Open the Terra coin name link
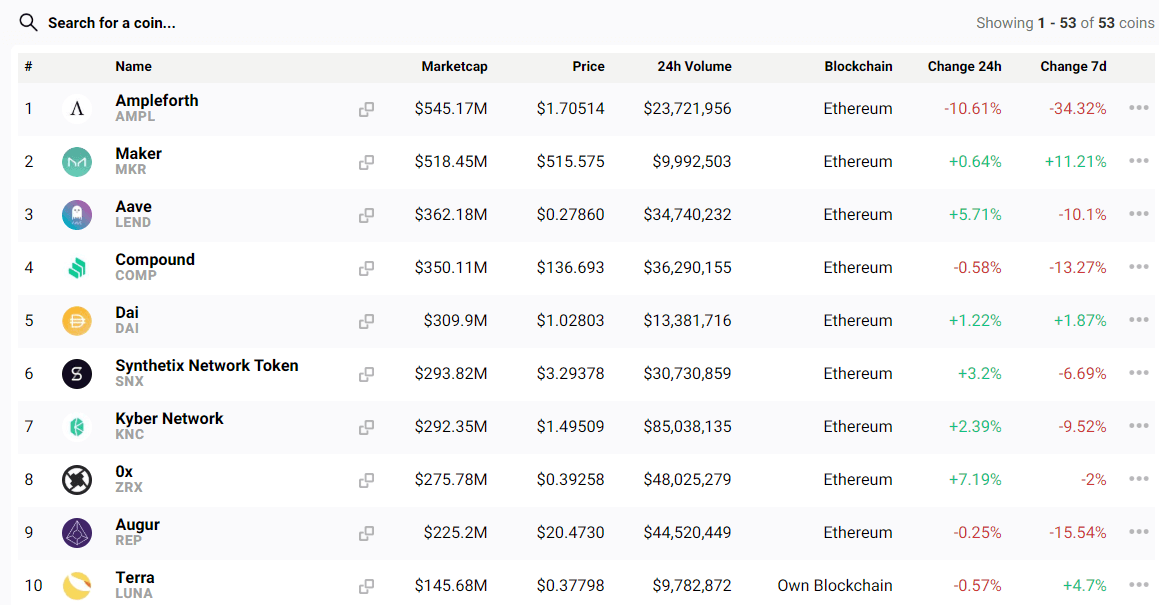Image resolution: width=1159 pixels, height=605 pixels. 135,578
